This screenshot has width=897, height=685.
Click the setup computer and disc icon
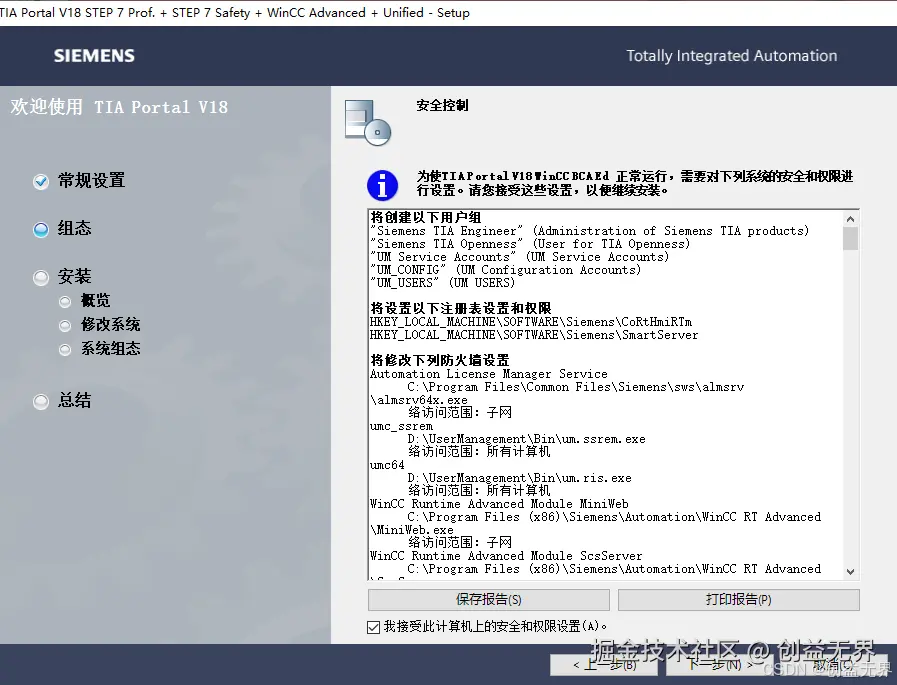click(368, 122)
